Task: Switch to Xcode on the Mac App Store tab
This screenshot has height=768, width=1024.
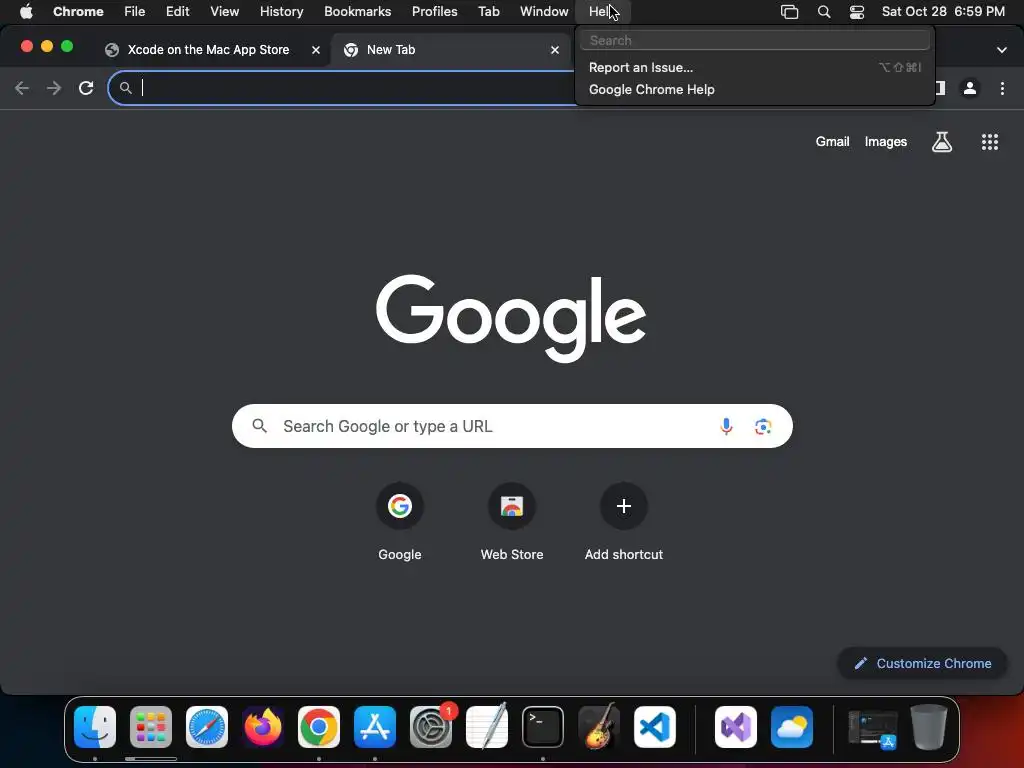Action: 208,50
